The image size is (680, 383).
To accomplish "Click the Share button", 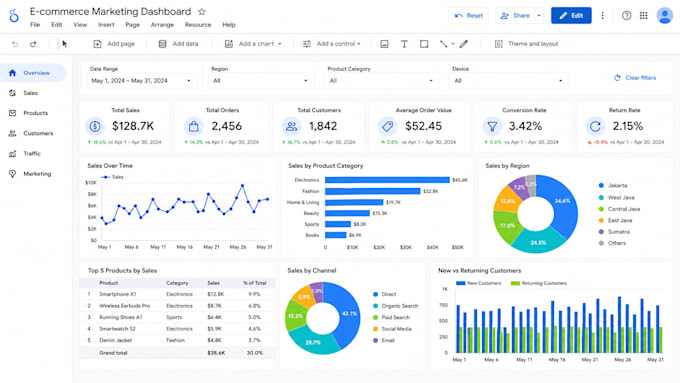I will click(515, 16).
